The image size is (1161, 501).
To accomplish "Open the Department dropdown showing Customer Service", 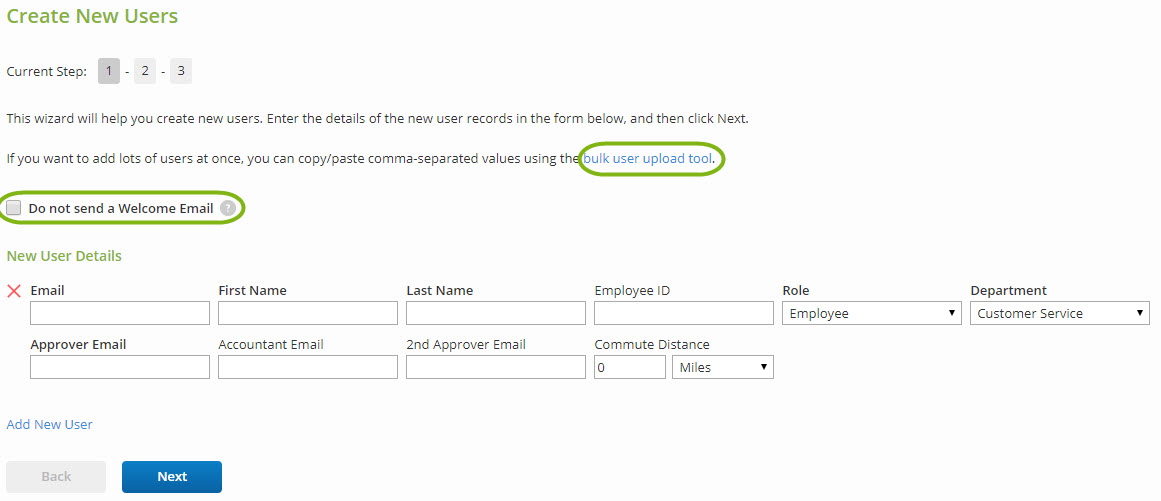I will 1060,313.
